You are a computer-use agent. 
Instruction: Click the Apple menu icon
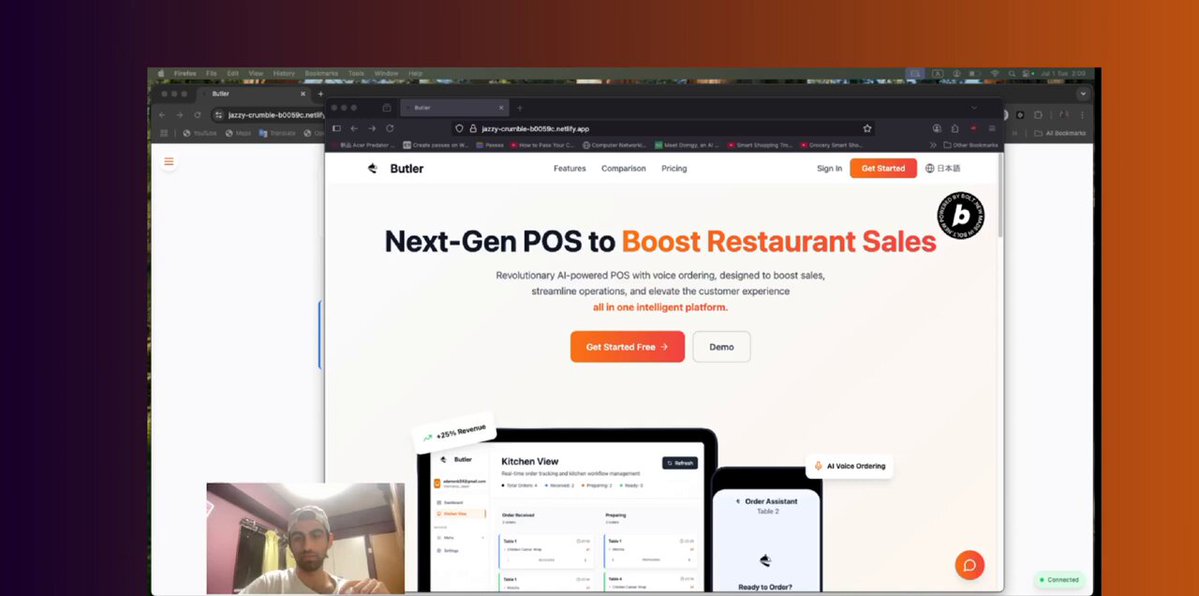161,73
